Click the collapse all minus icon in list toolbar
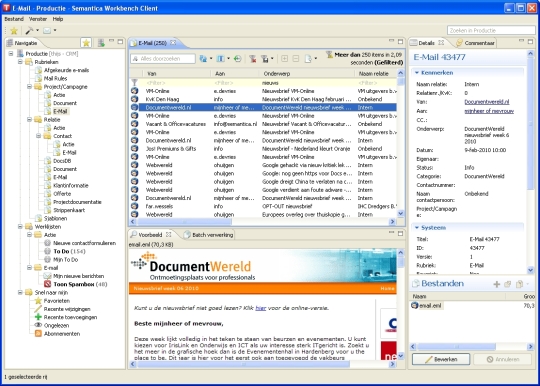The width and height of the screenshot is (540, 386). (x=295, y=59)
